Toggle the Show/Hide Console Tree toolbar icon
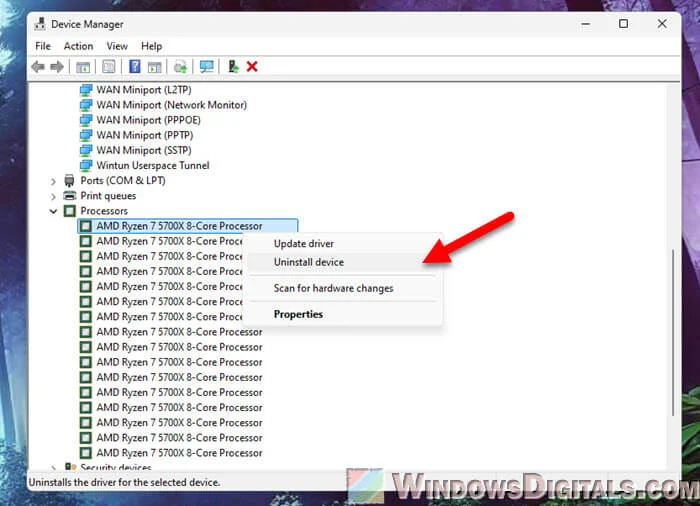This screenshot has height=506, width=700. (83, 67)
